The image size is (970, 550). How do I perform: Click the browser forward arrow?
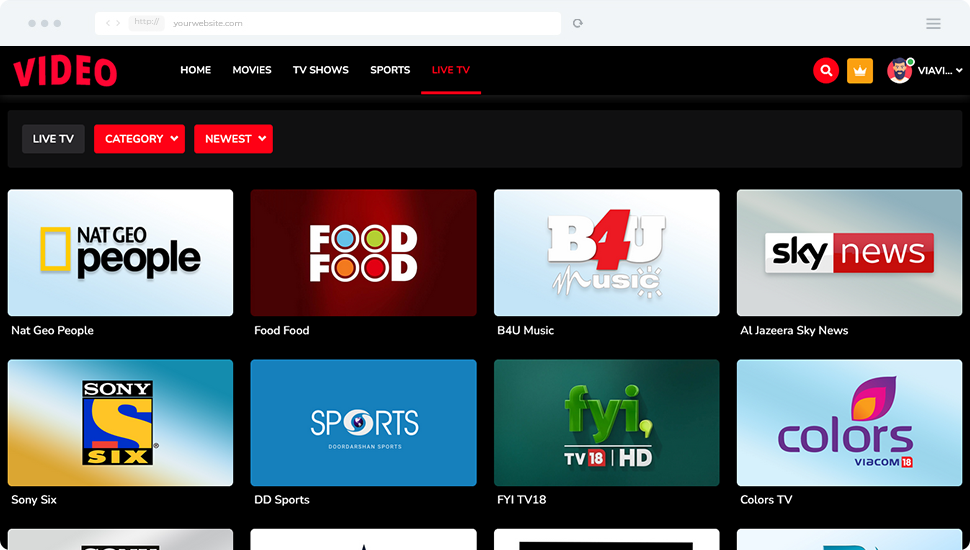click(x=118, y=23)
